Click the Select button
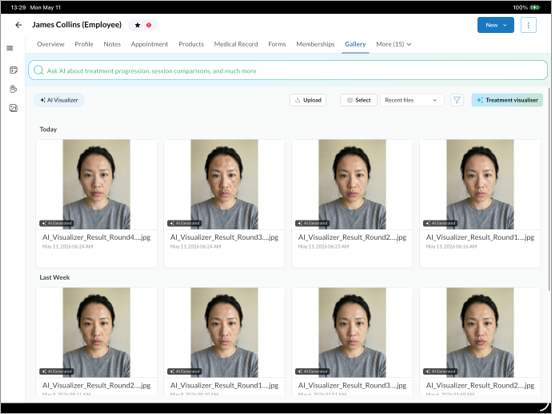Viewport: 552px width, 414px height. 358,100
